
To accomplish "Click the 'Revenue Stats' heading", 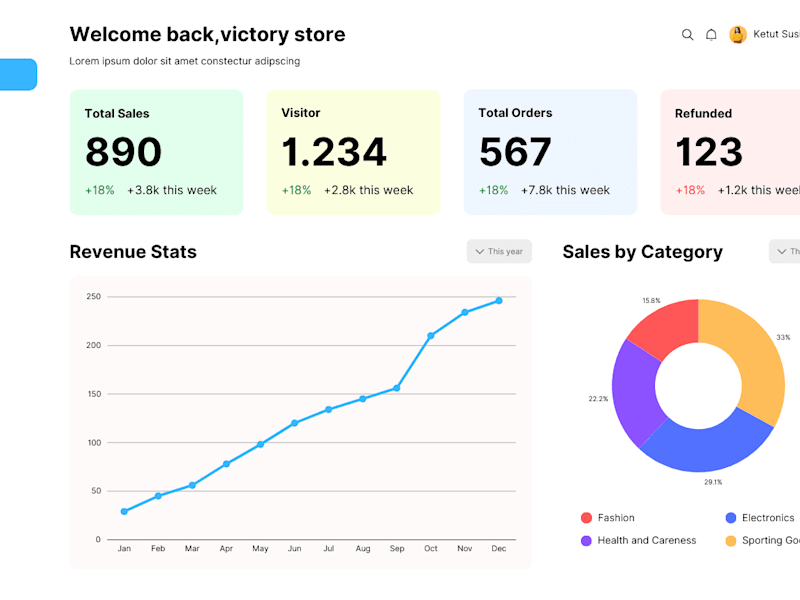I will point(133,252).
